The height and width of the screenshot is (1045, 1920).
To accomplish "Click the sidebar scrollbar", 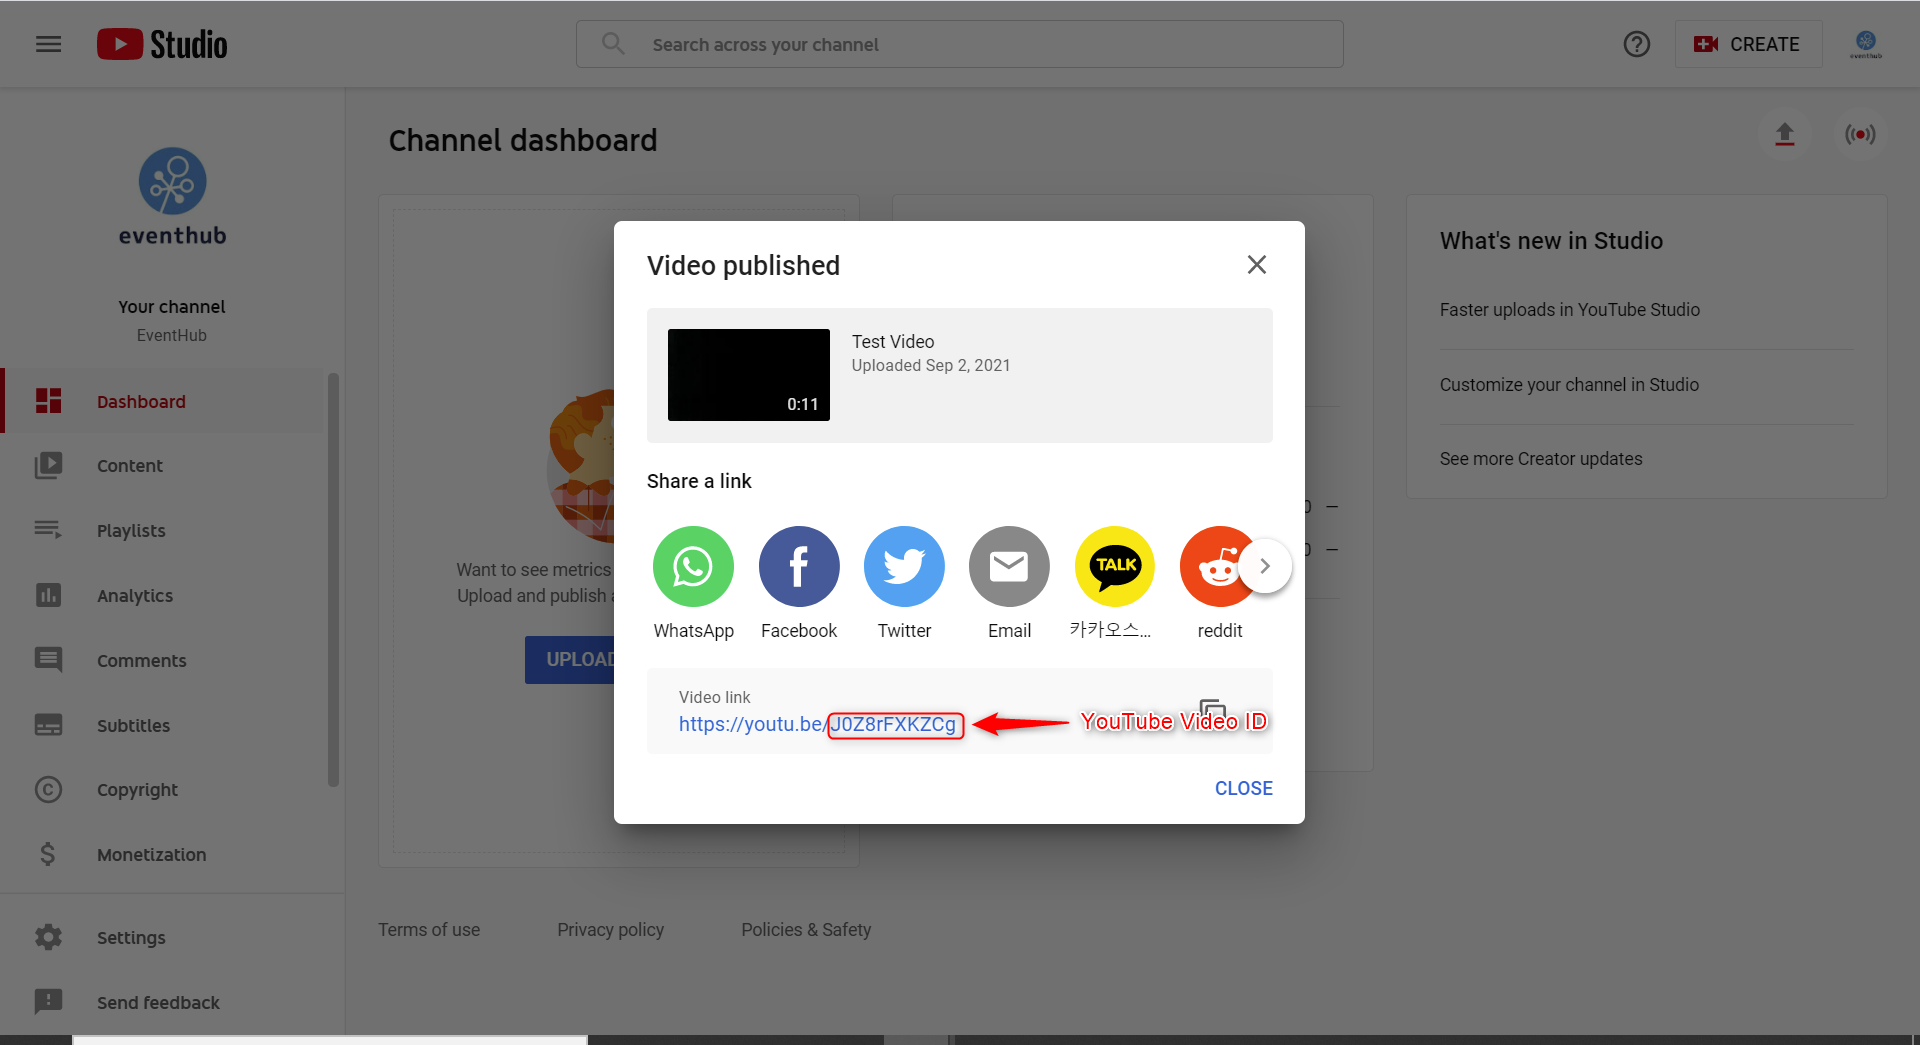I will point(333,580).
